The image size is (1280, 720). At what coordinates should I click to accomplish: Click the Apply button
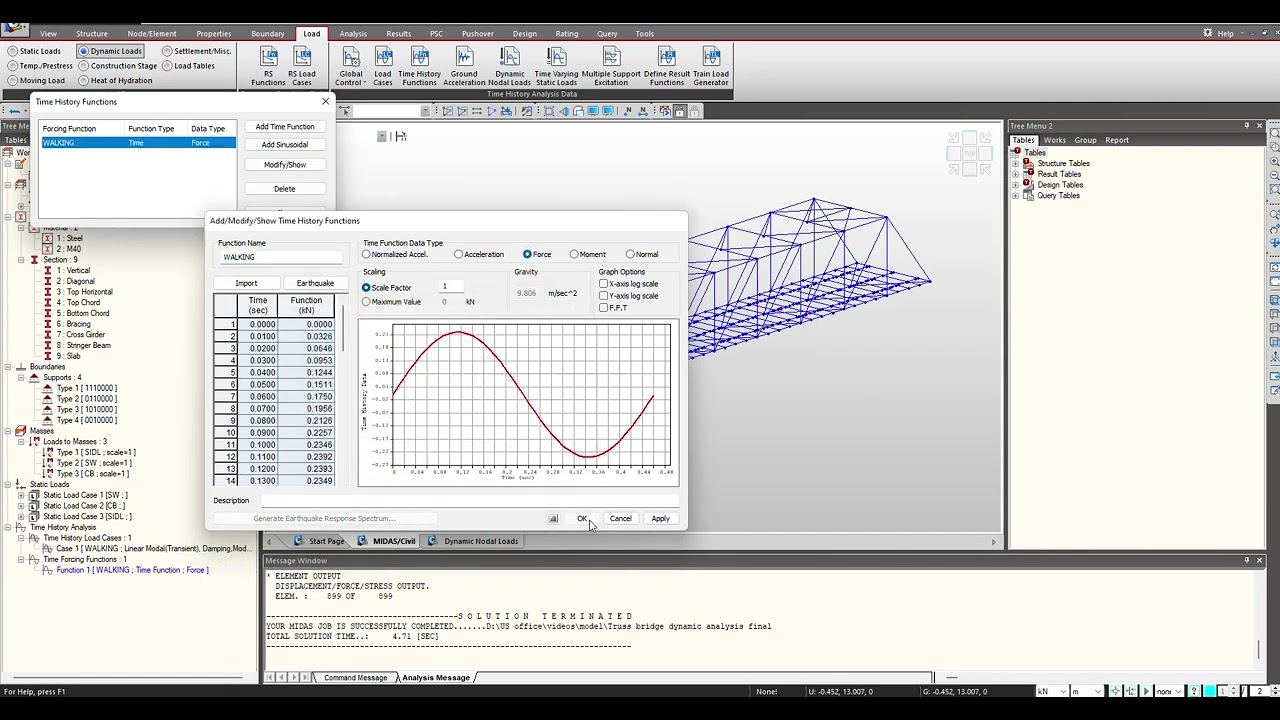click(660, 518)
